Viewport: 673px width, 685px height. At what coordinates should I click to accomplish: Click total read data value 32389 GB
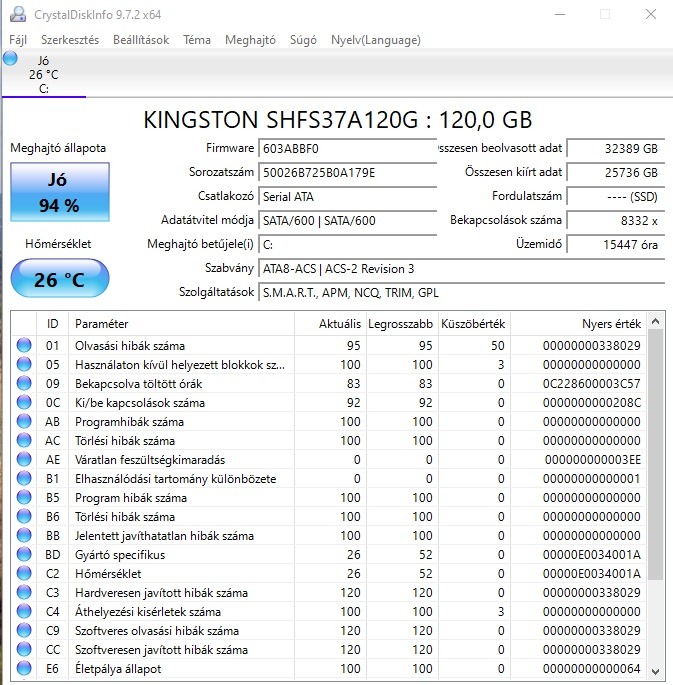point(616,149)
